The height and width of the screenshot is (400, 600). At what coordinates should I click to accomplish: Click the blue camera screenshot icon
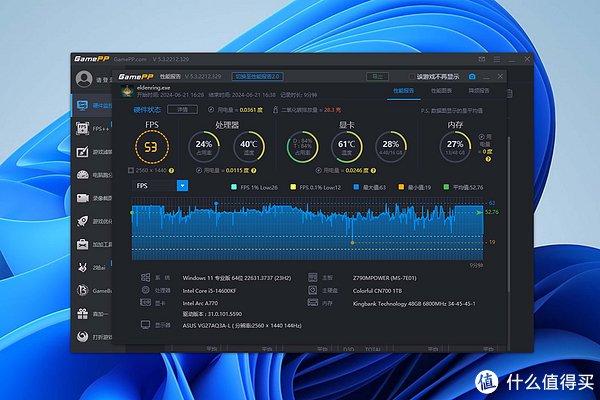pos(472,77)
